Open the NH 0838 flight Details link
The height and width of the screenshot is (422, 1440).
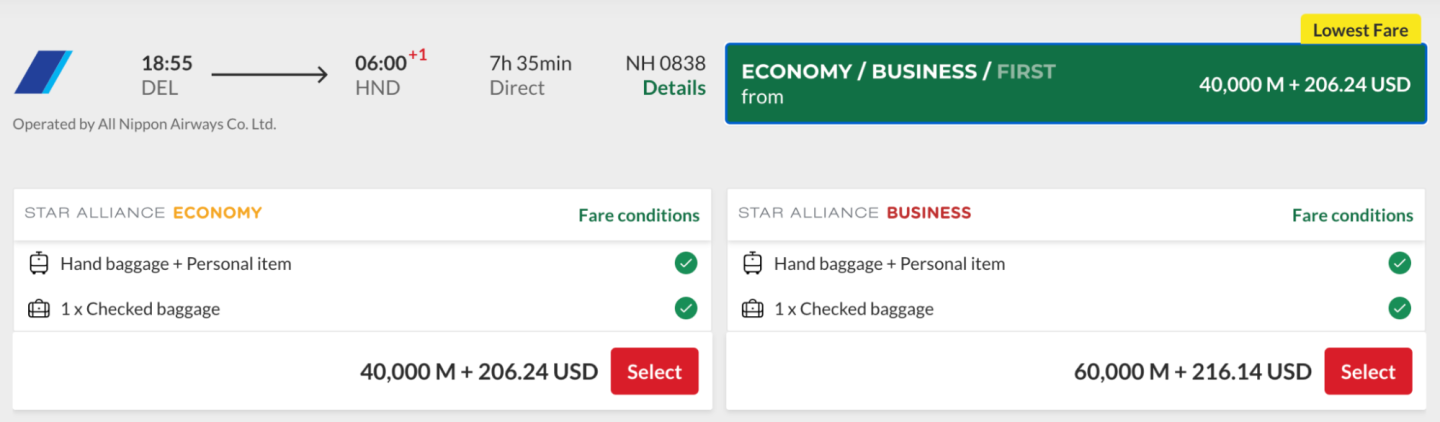coord(674,88)
